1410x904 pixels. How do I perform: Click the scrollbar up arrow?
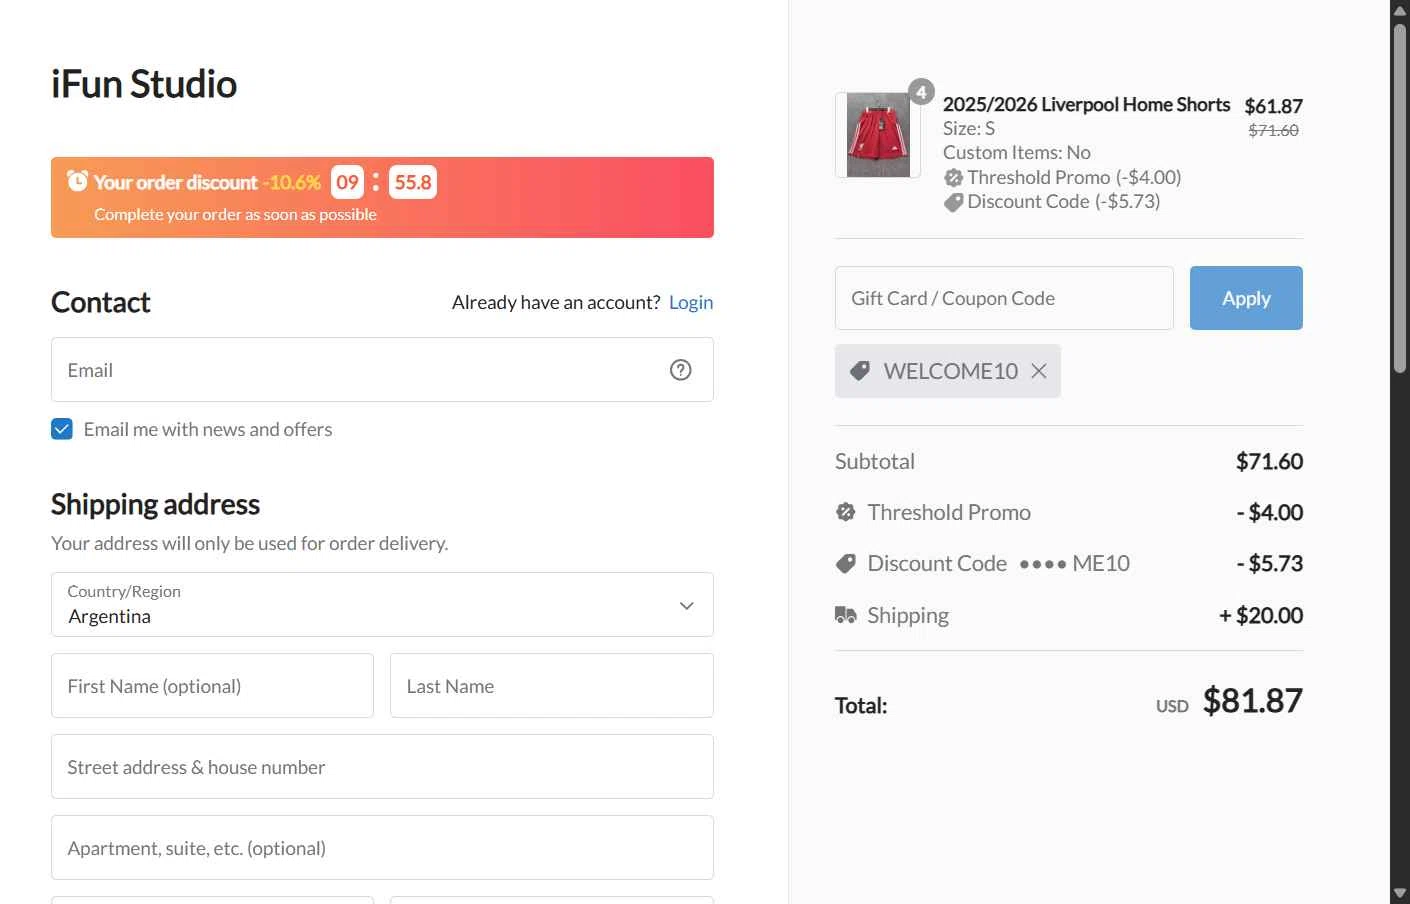pyautogui.click(x=1400, y=10)
